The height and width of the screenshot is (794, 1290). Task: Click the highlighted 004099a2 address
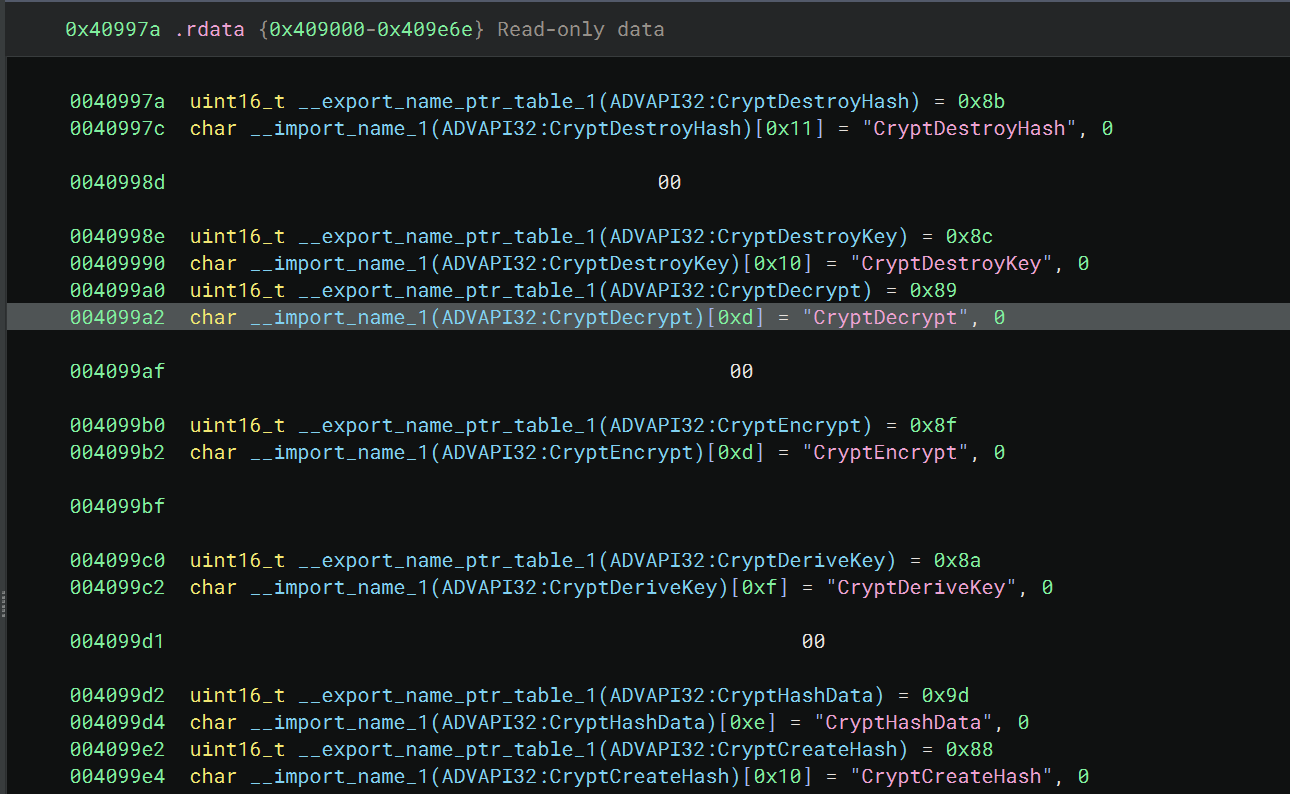point(117,317)
